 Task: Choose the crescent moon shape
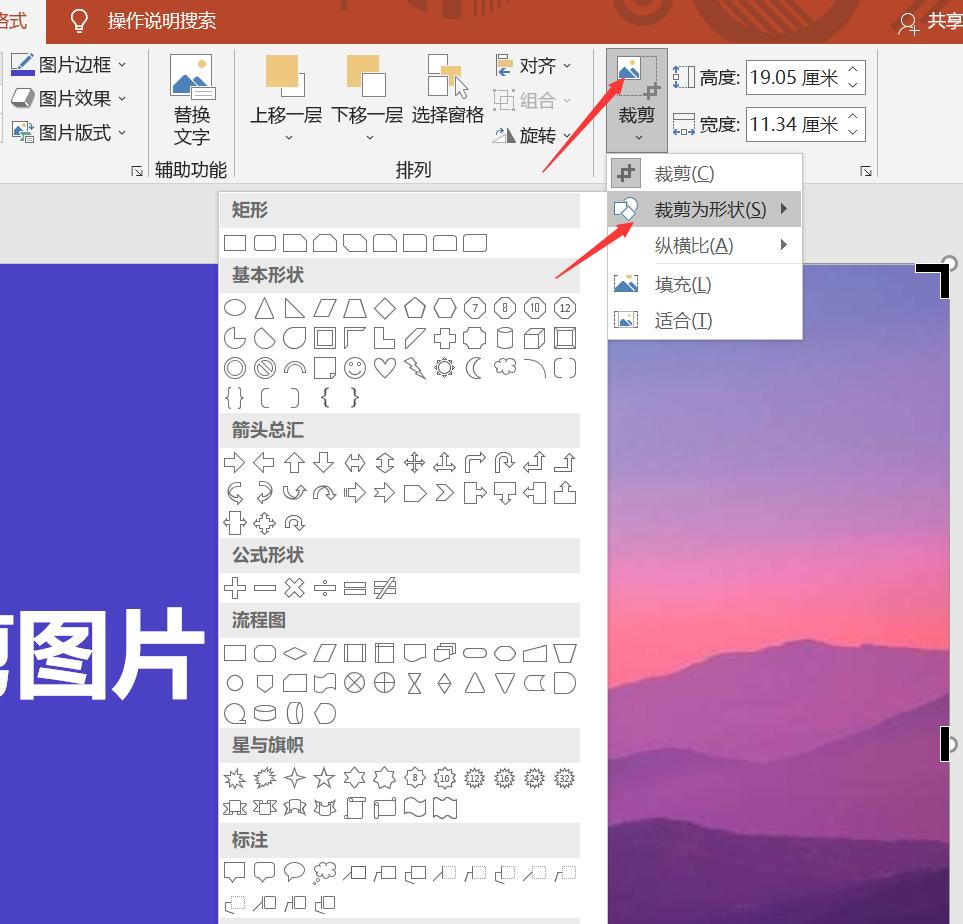475,368
